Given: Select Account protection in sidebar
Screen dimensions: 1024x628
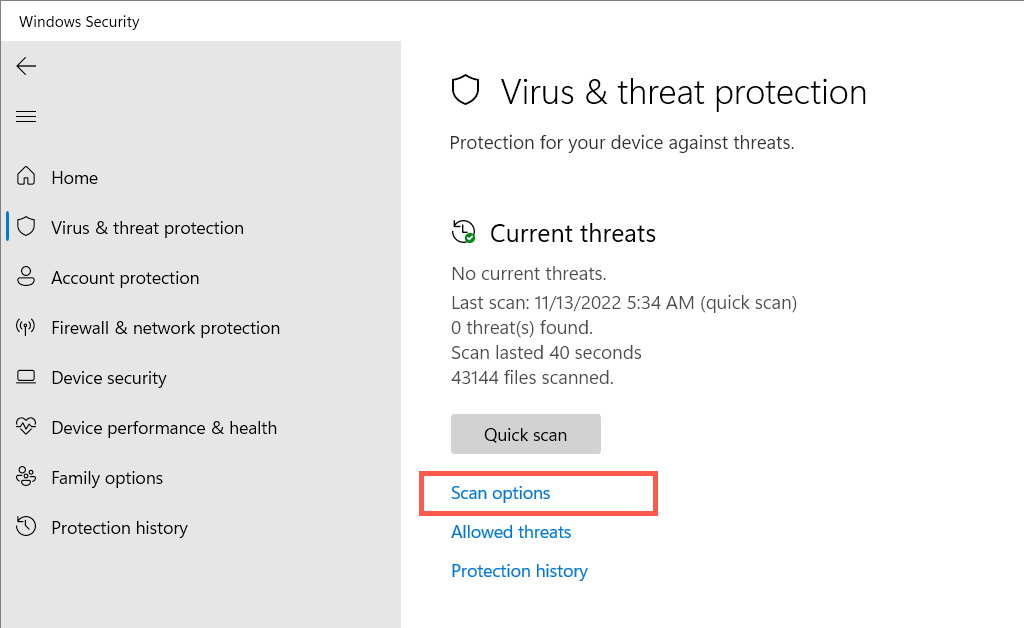Looking at the screenshot, I should point(125,278).
